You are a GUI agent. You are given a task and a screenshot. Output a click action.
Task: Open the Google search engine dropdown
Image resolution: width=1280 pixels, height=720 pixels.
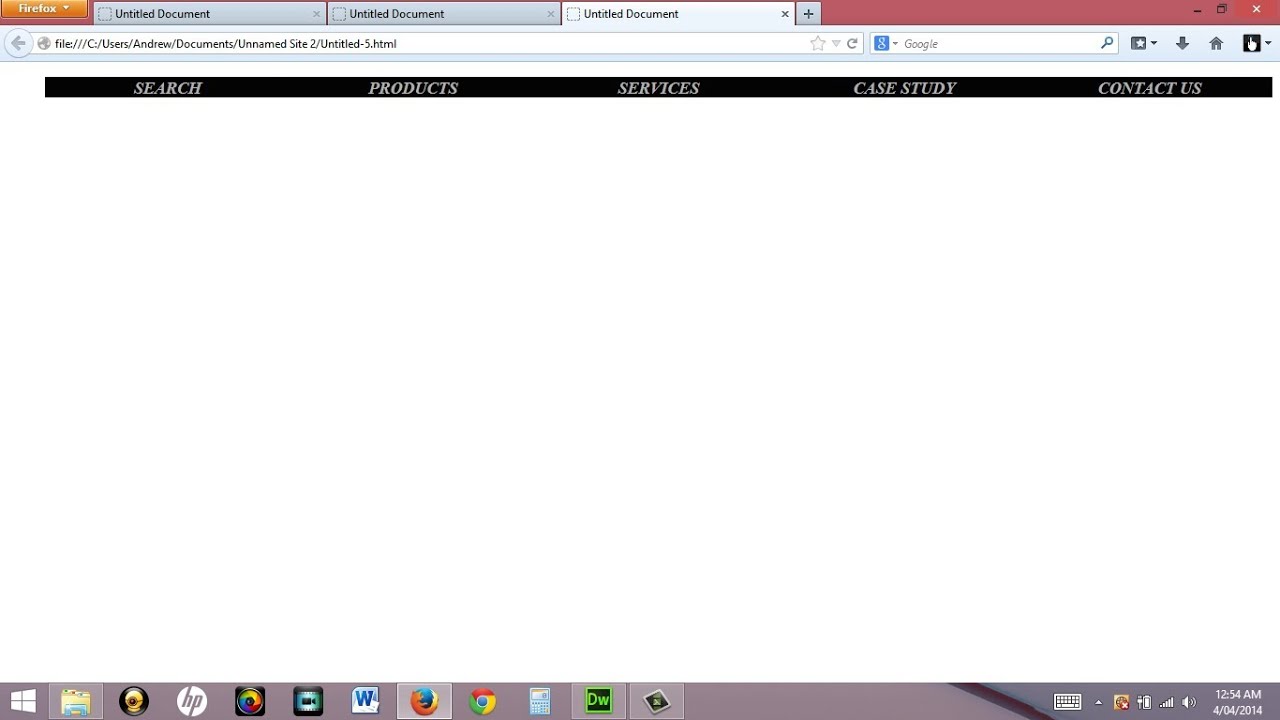[886, 44]
